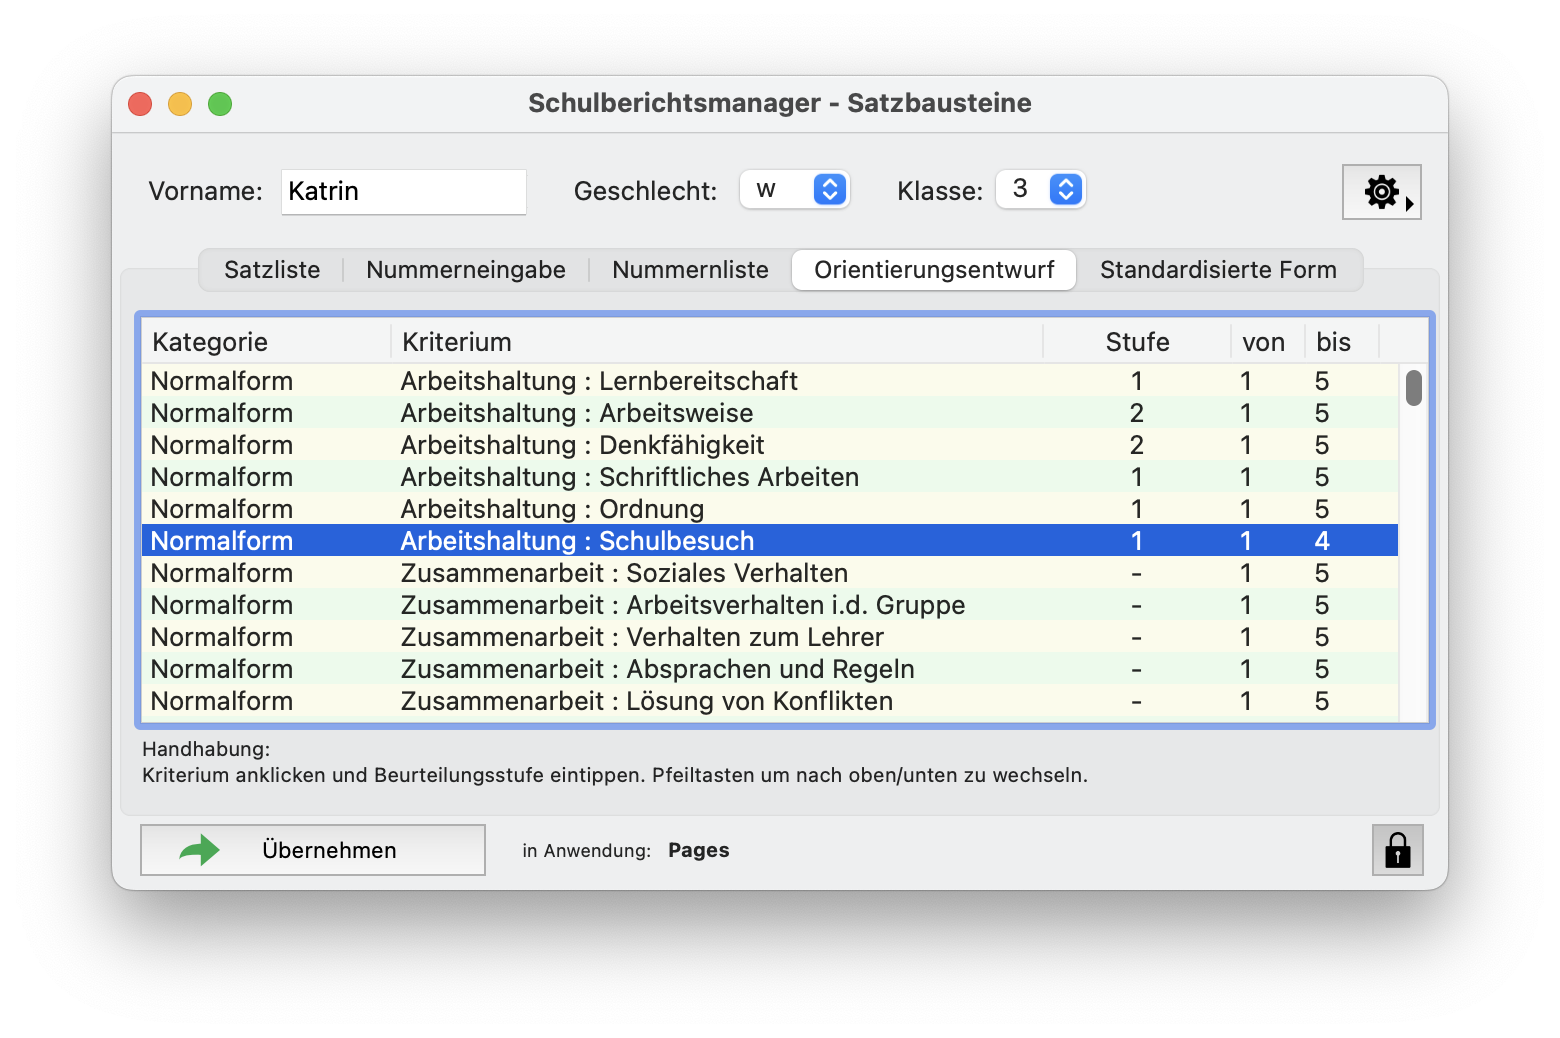Open the Nummerneingabe tab
This screenshot has height=1038, width=1560.
(465, 269)
